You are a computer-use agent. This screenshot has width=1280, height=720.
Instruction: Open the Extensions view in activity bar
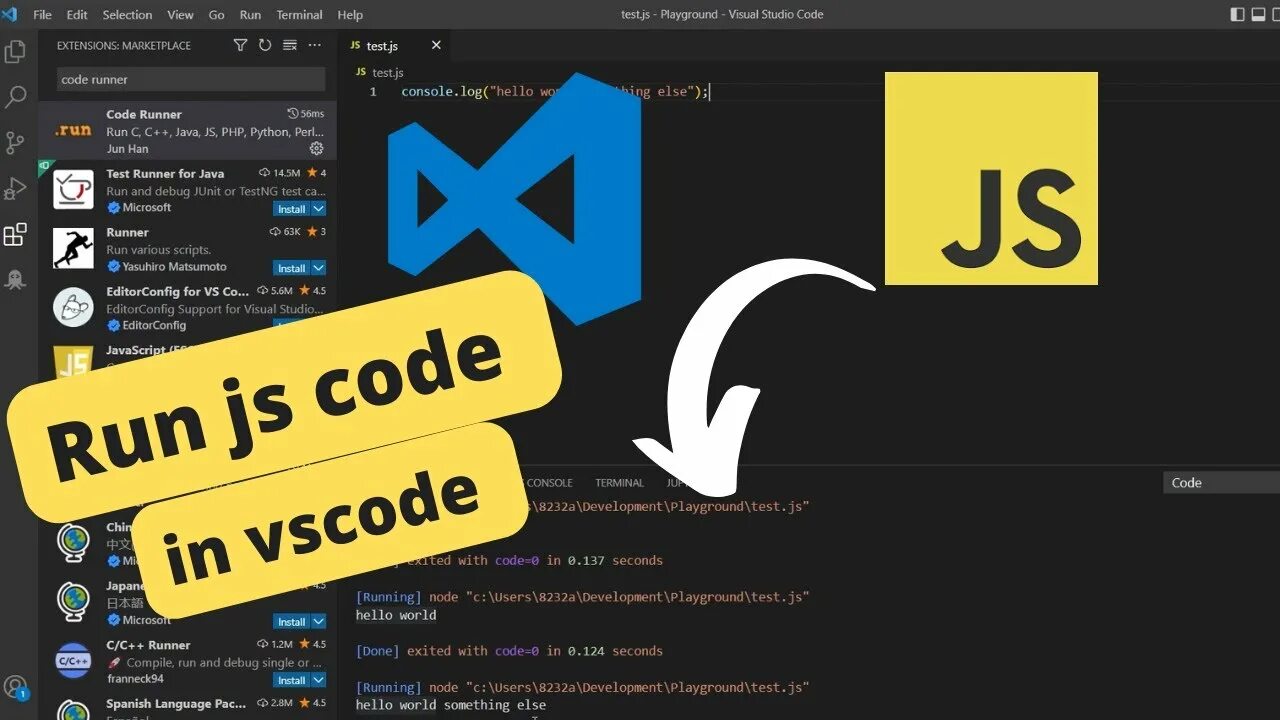point(15,235)
